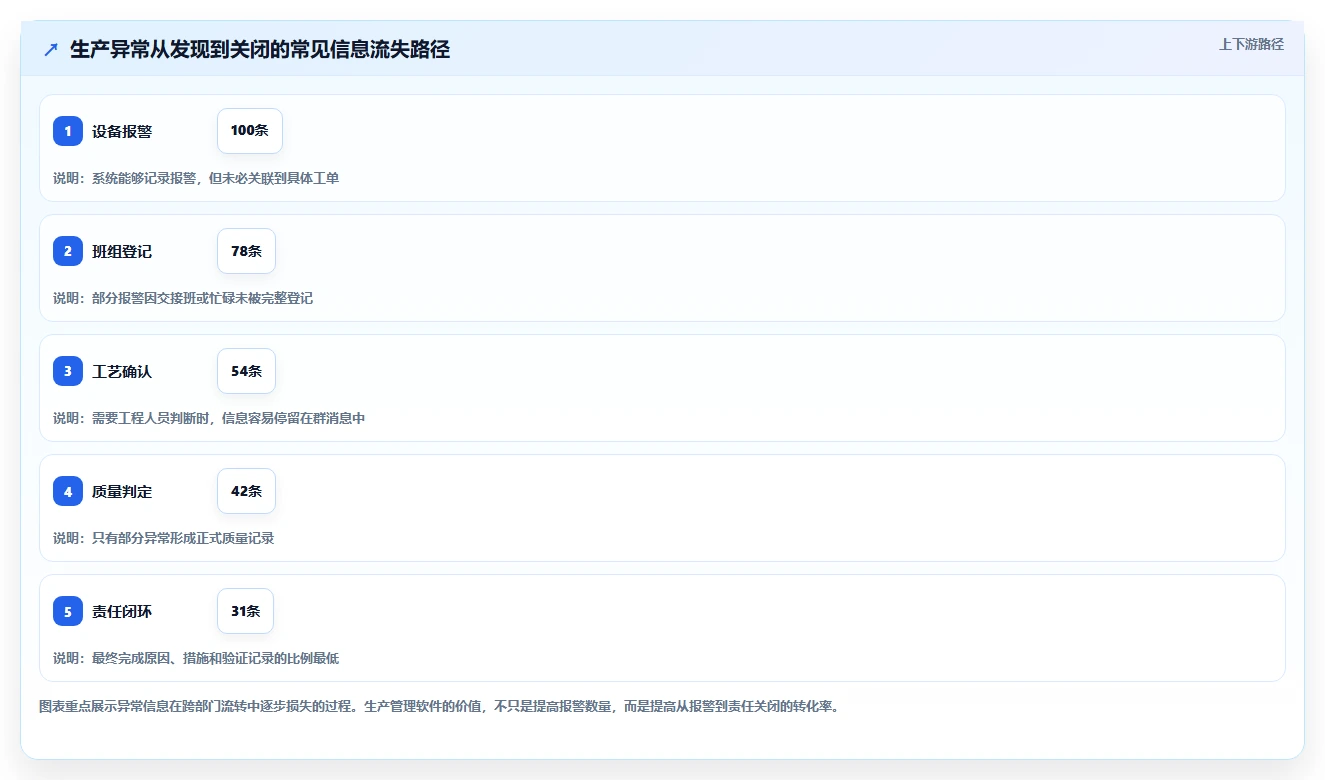Select the 质量判定 stage label
This screenshot has width=1325, height=780.
click(x=122, y=491)
